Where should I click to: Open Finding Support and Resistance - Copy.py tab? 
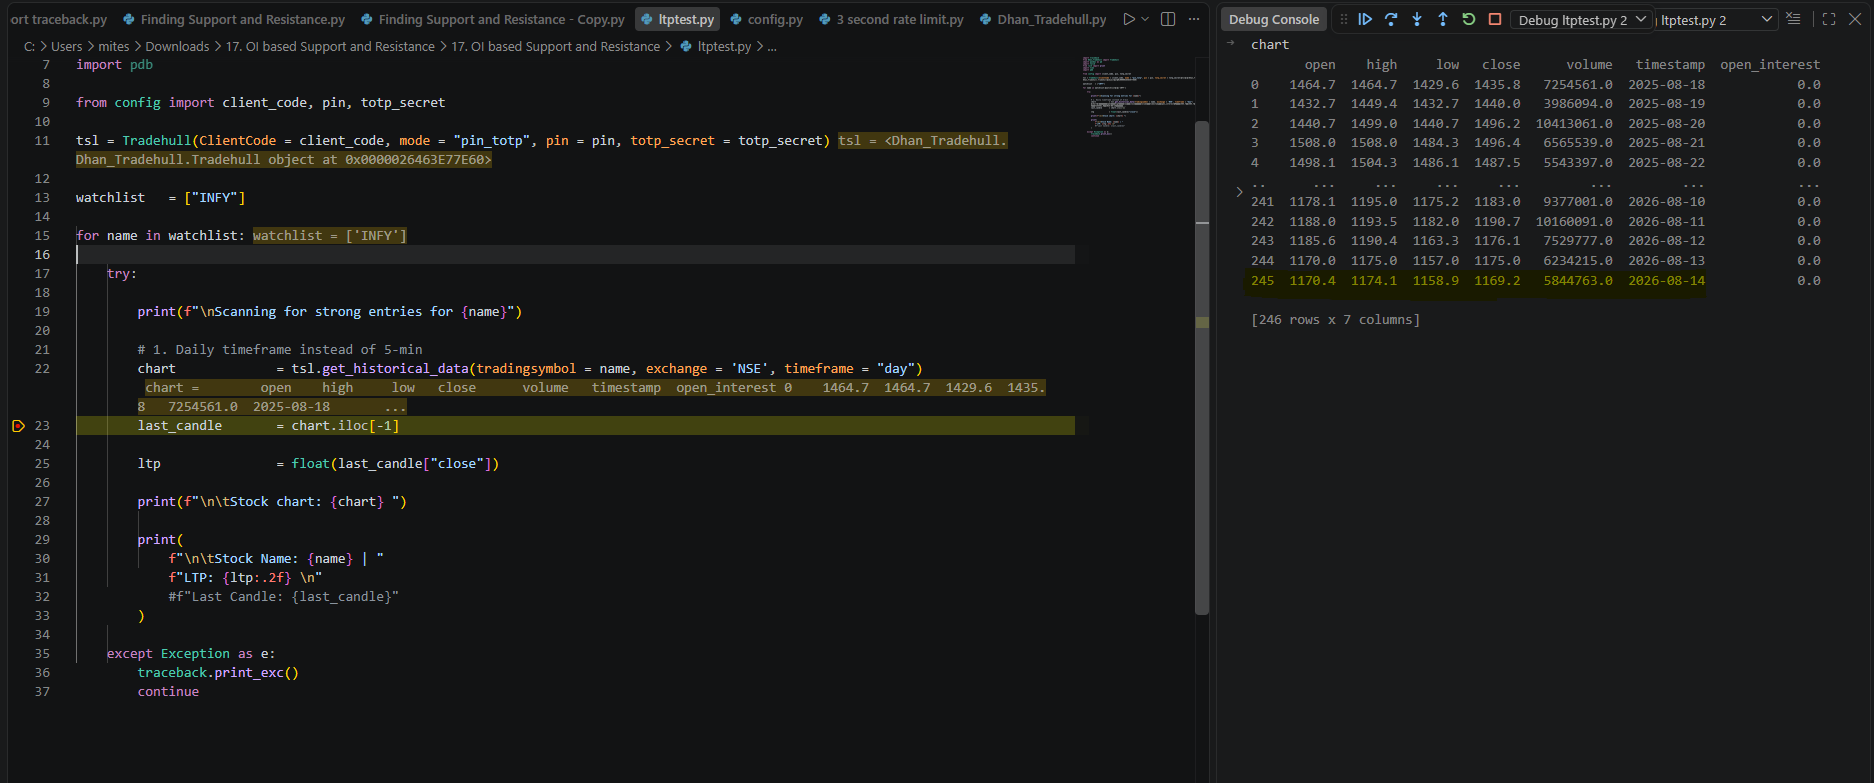coord(492,19)
